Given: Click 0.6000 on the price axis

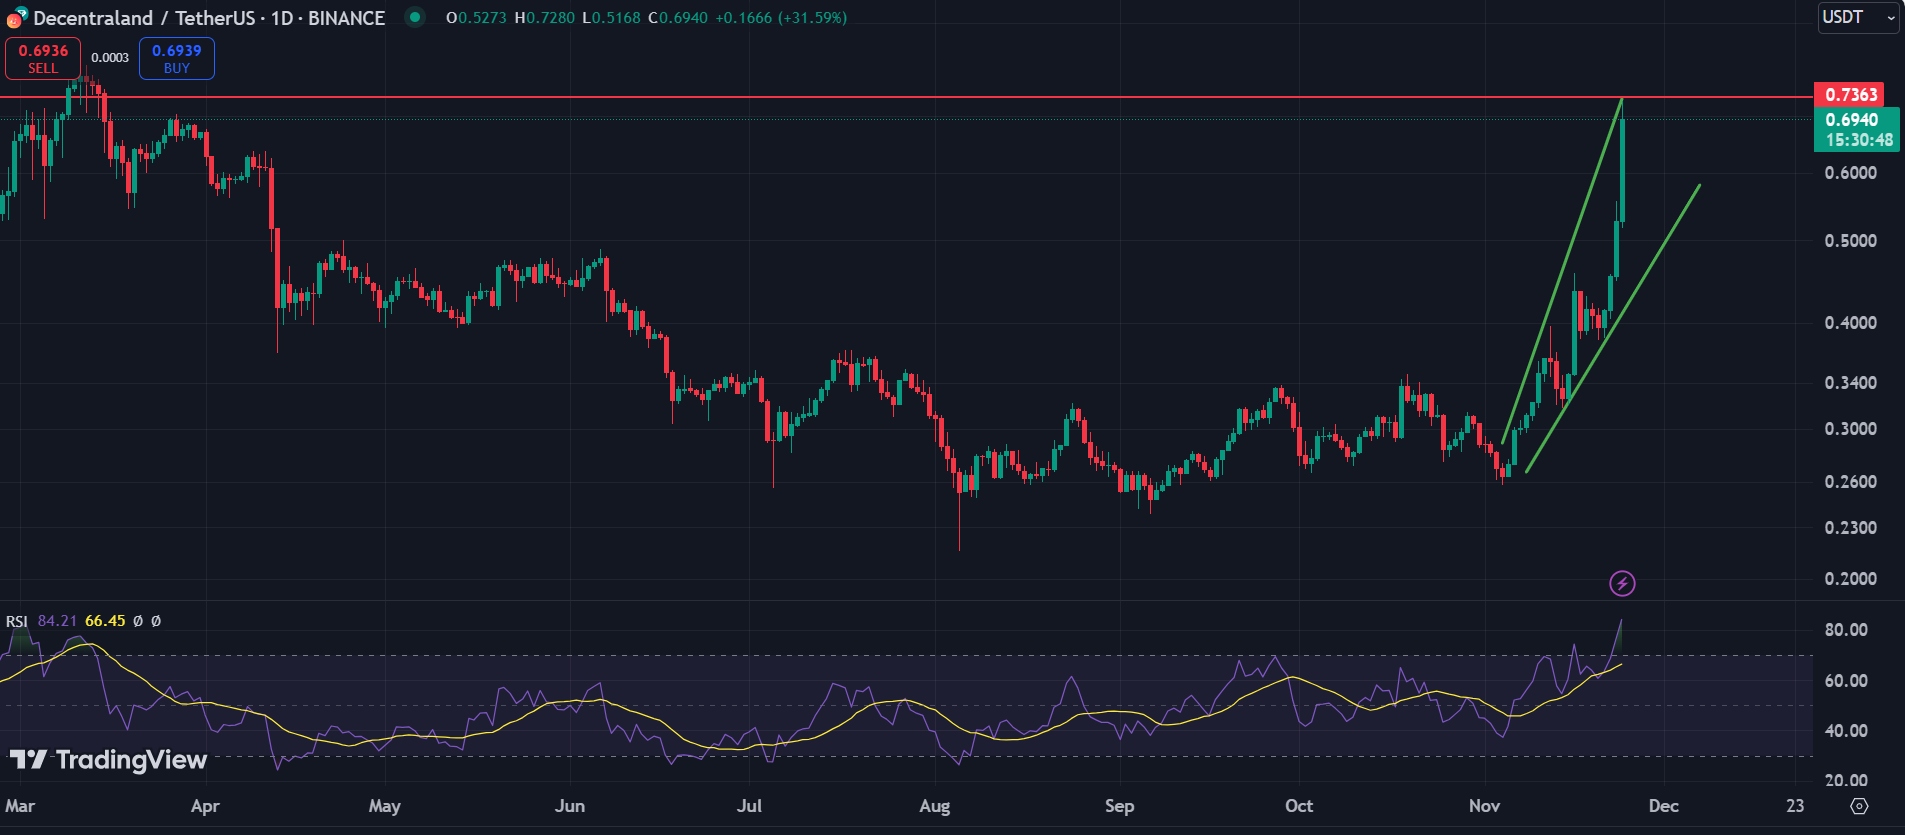Looking at the screenshot, I should pos(1851,173).
